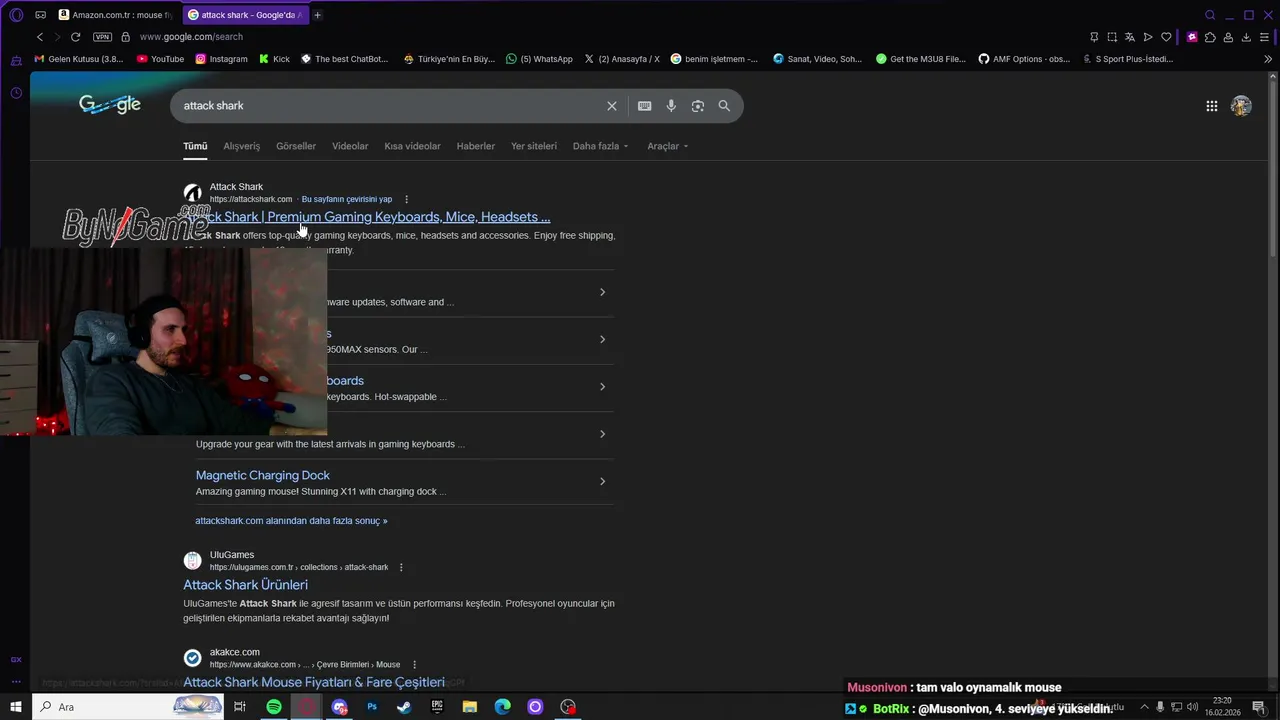Open the taskbar clock and date
Screen dimensions: 1280x720
coord(1222,707)
